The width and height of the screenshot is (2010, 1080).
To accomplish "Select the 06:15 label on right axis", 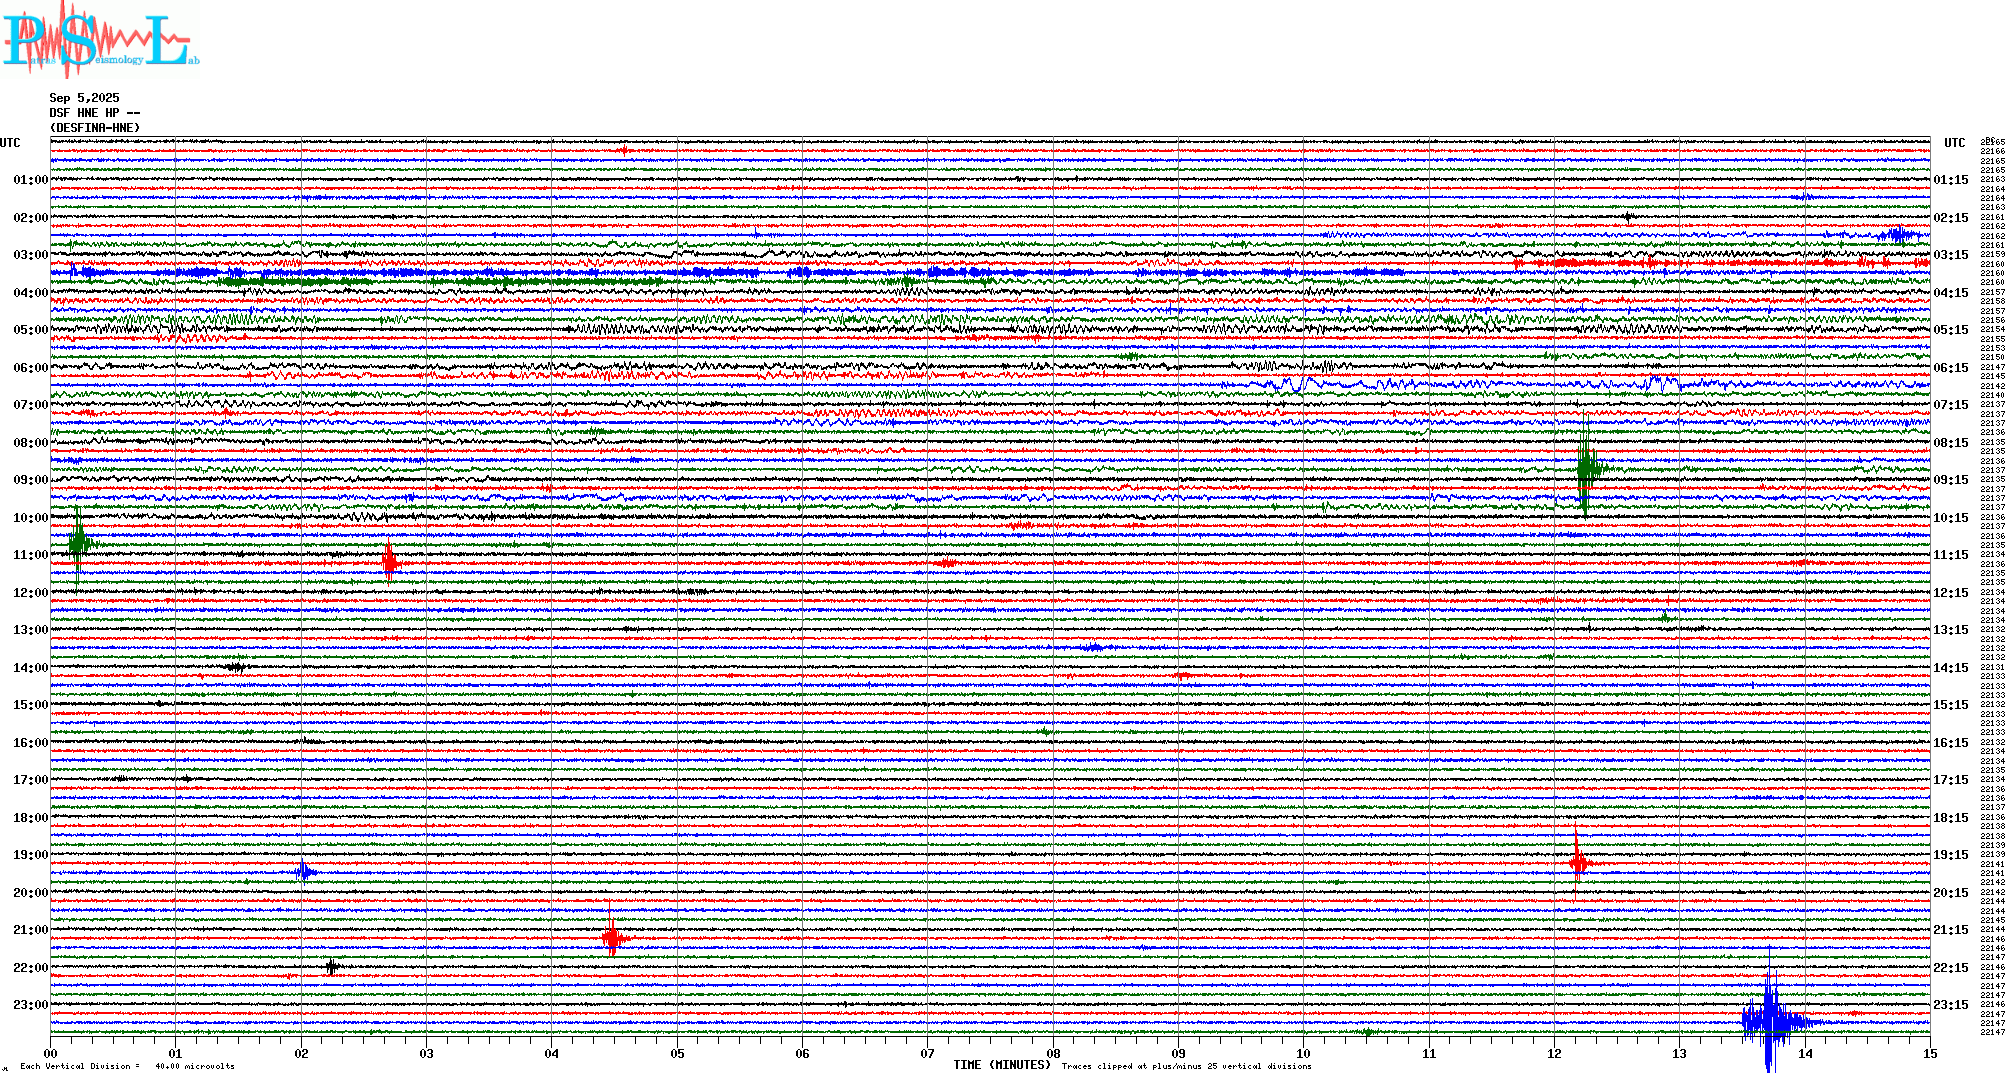I will (x=1951, y=368).
